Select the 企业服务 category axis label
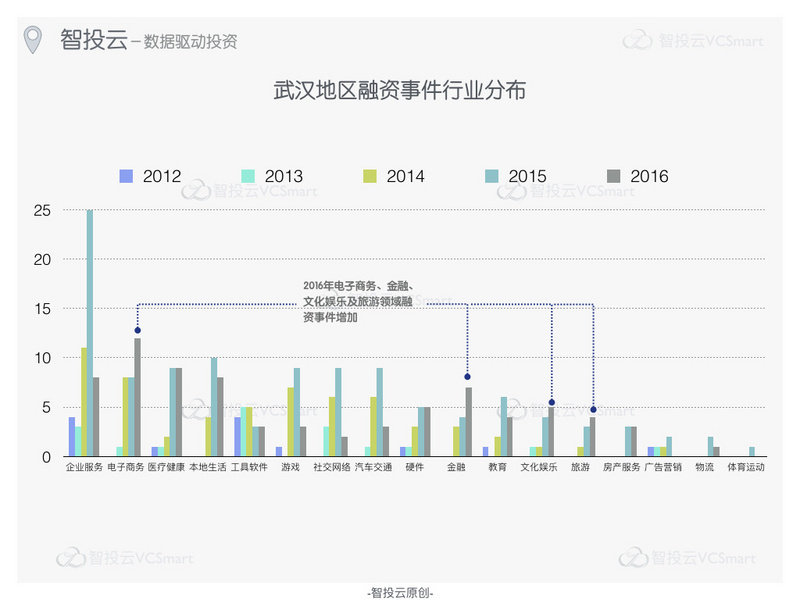 [x=83, y=467]
